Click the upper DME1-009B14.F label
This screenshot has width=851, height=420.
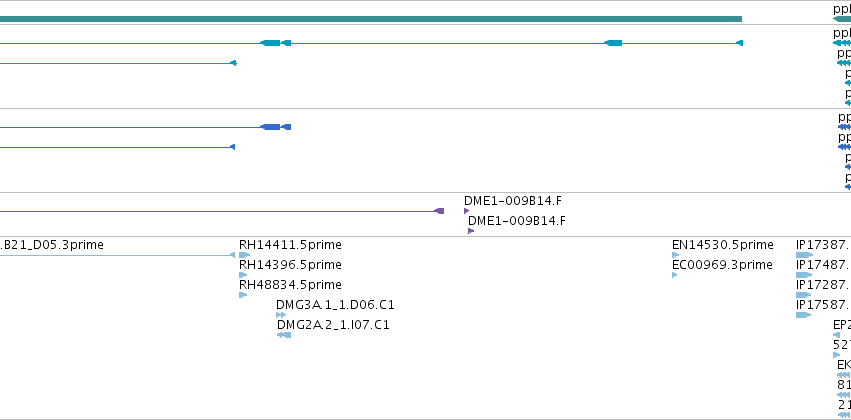(512, 201)
